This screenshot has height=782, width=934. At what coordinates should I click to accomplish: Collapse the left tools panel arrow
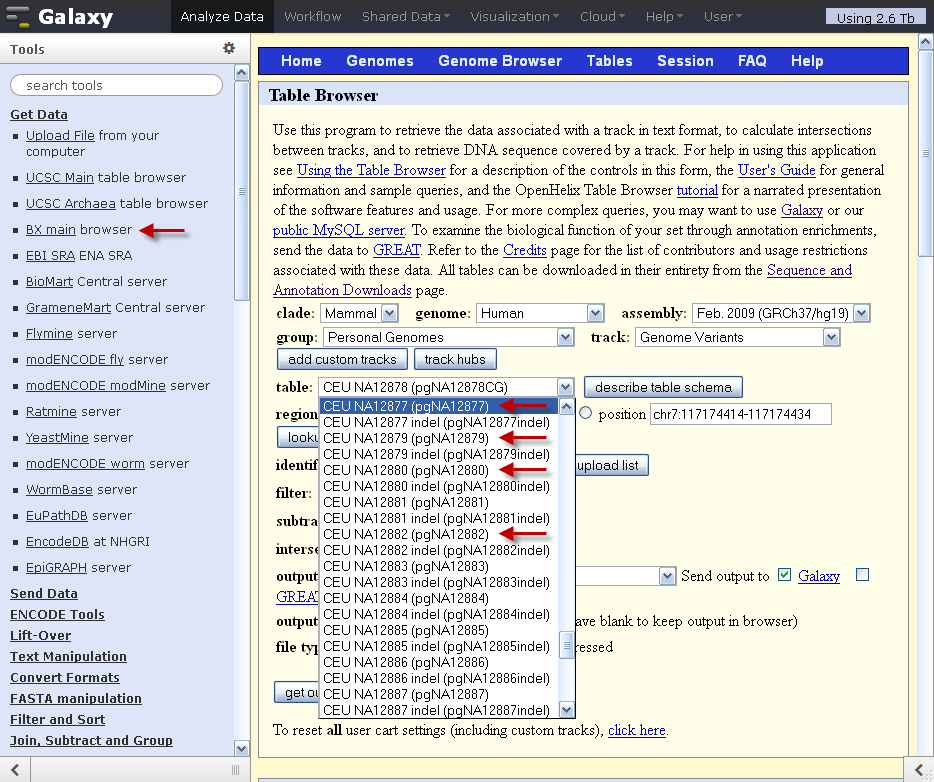pyautogui.click(x=15, y=769)
